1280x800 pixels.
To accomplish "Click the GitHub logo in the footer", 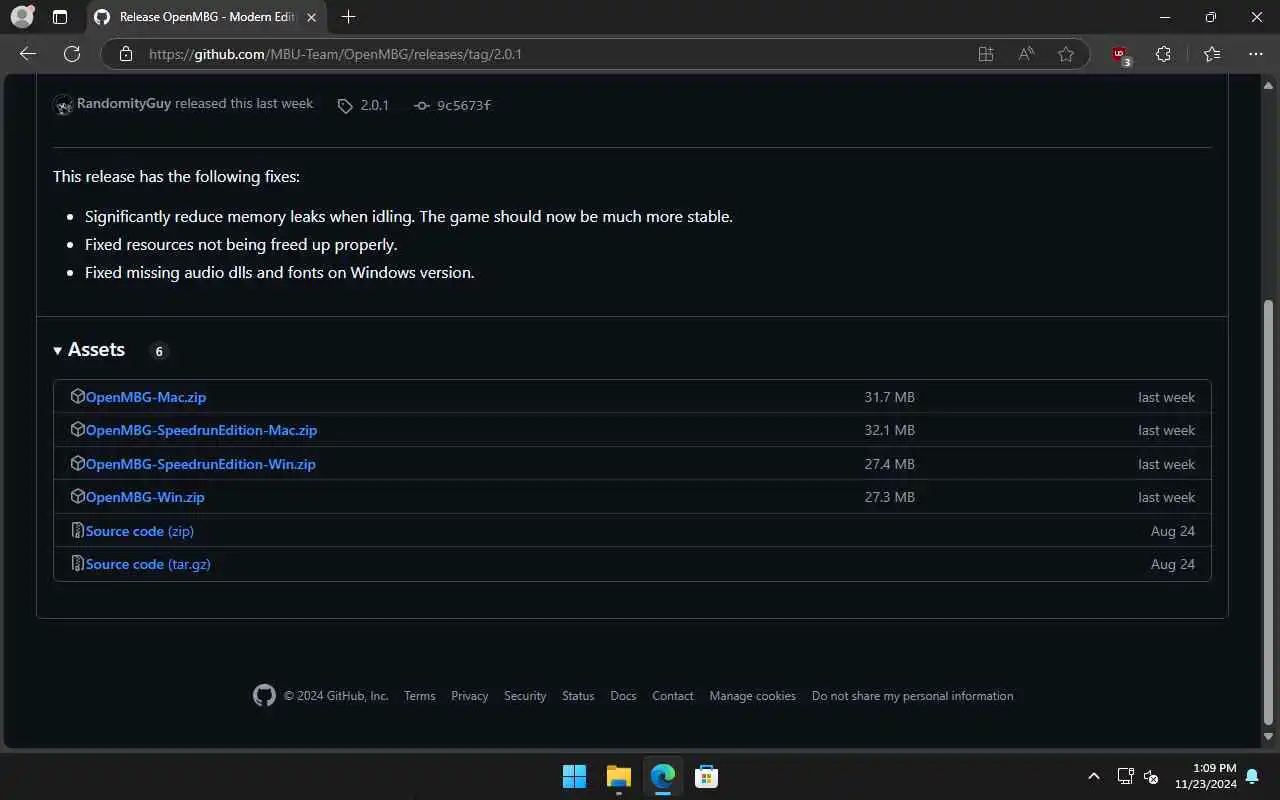I will [264, 696].
